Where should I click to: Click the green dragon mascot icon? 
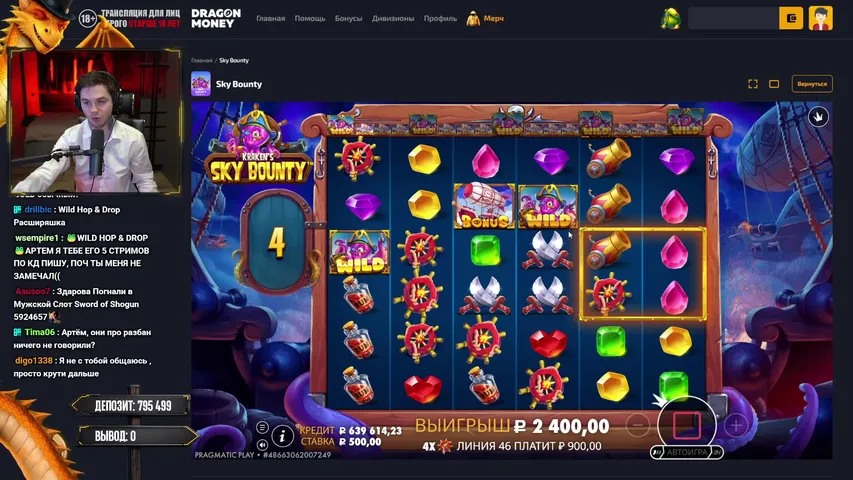click(670, 19)
